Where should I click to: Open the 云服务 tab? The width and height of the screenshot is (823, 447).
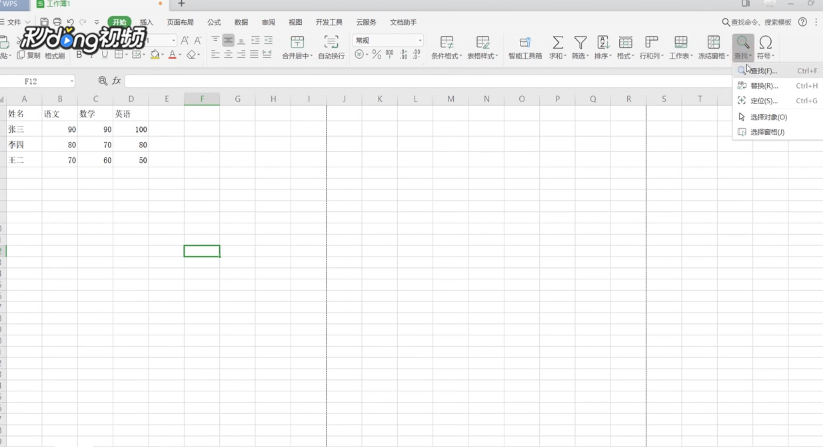pos(366,22)
